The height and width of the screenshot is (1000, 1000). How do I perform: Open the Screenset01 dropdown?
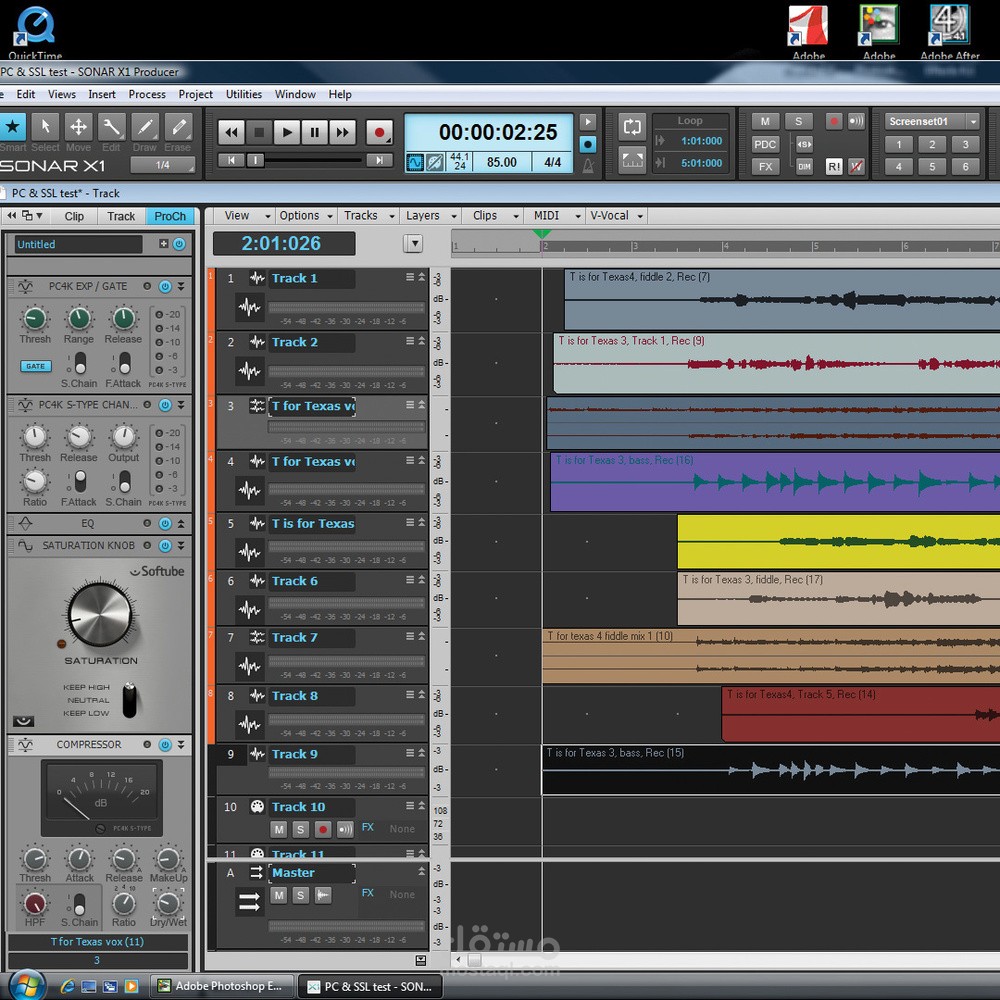973,121
